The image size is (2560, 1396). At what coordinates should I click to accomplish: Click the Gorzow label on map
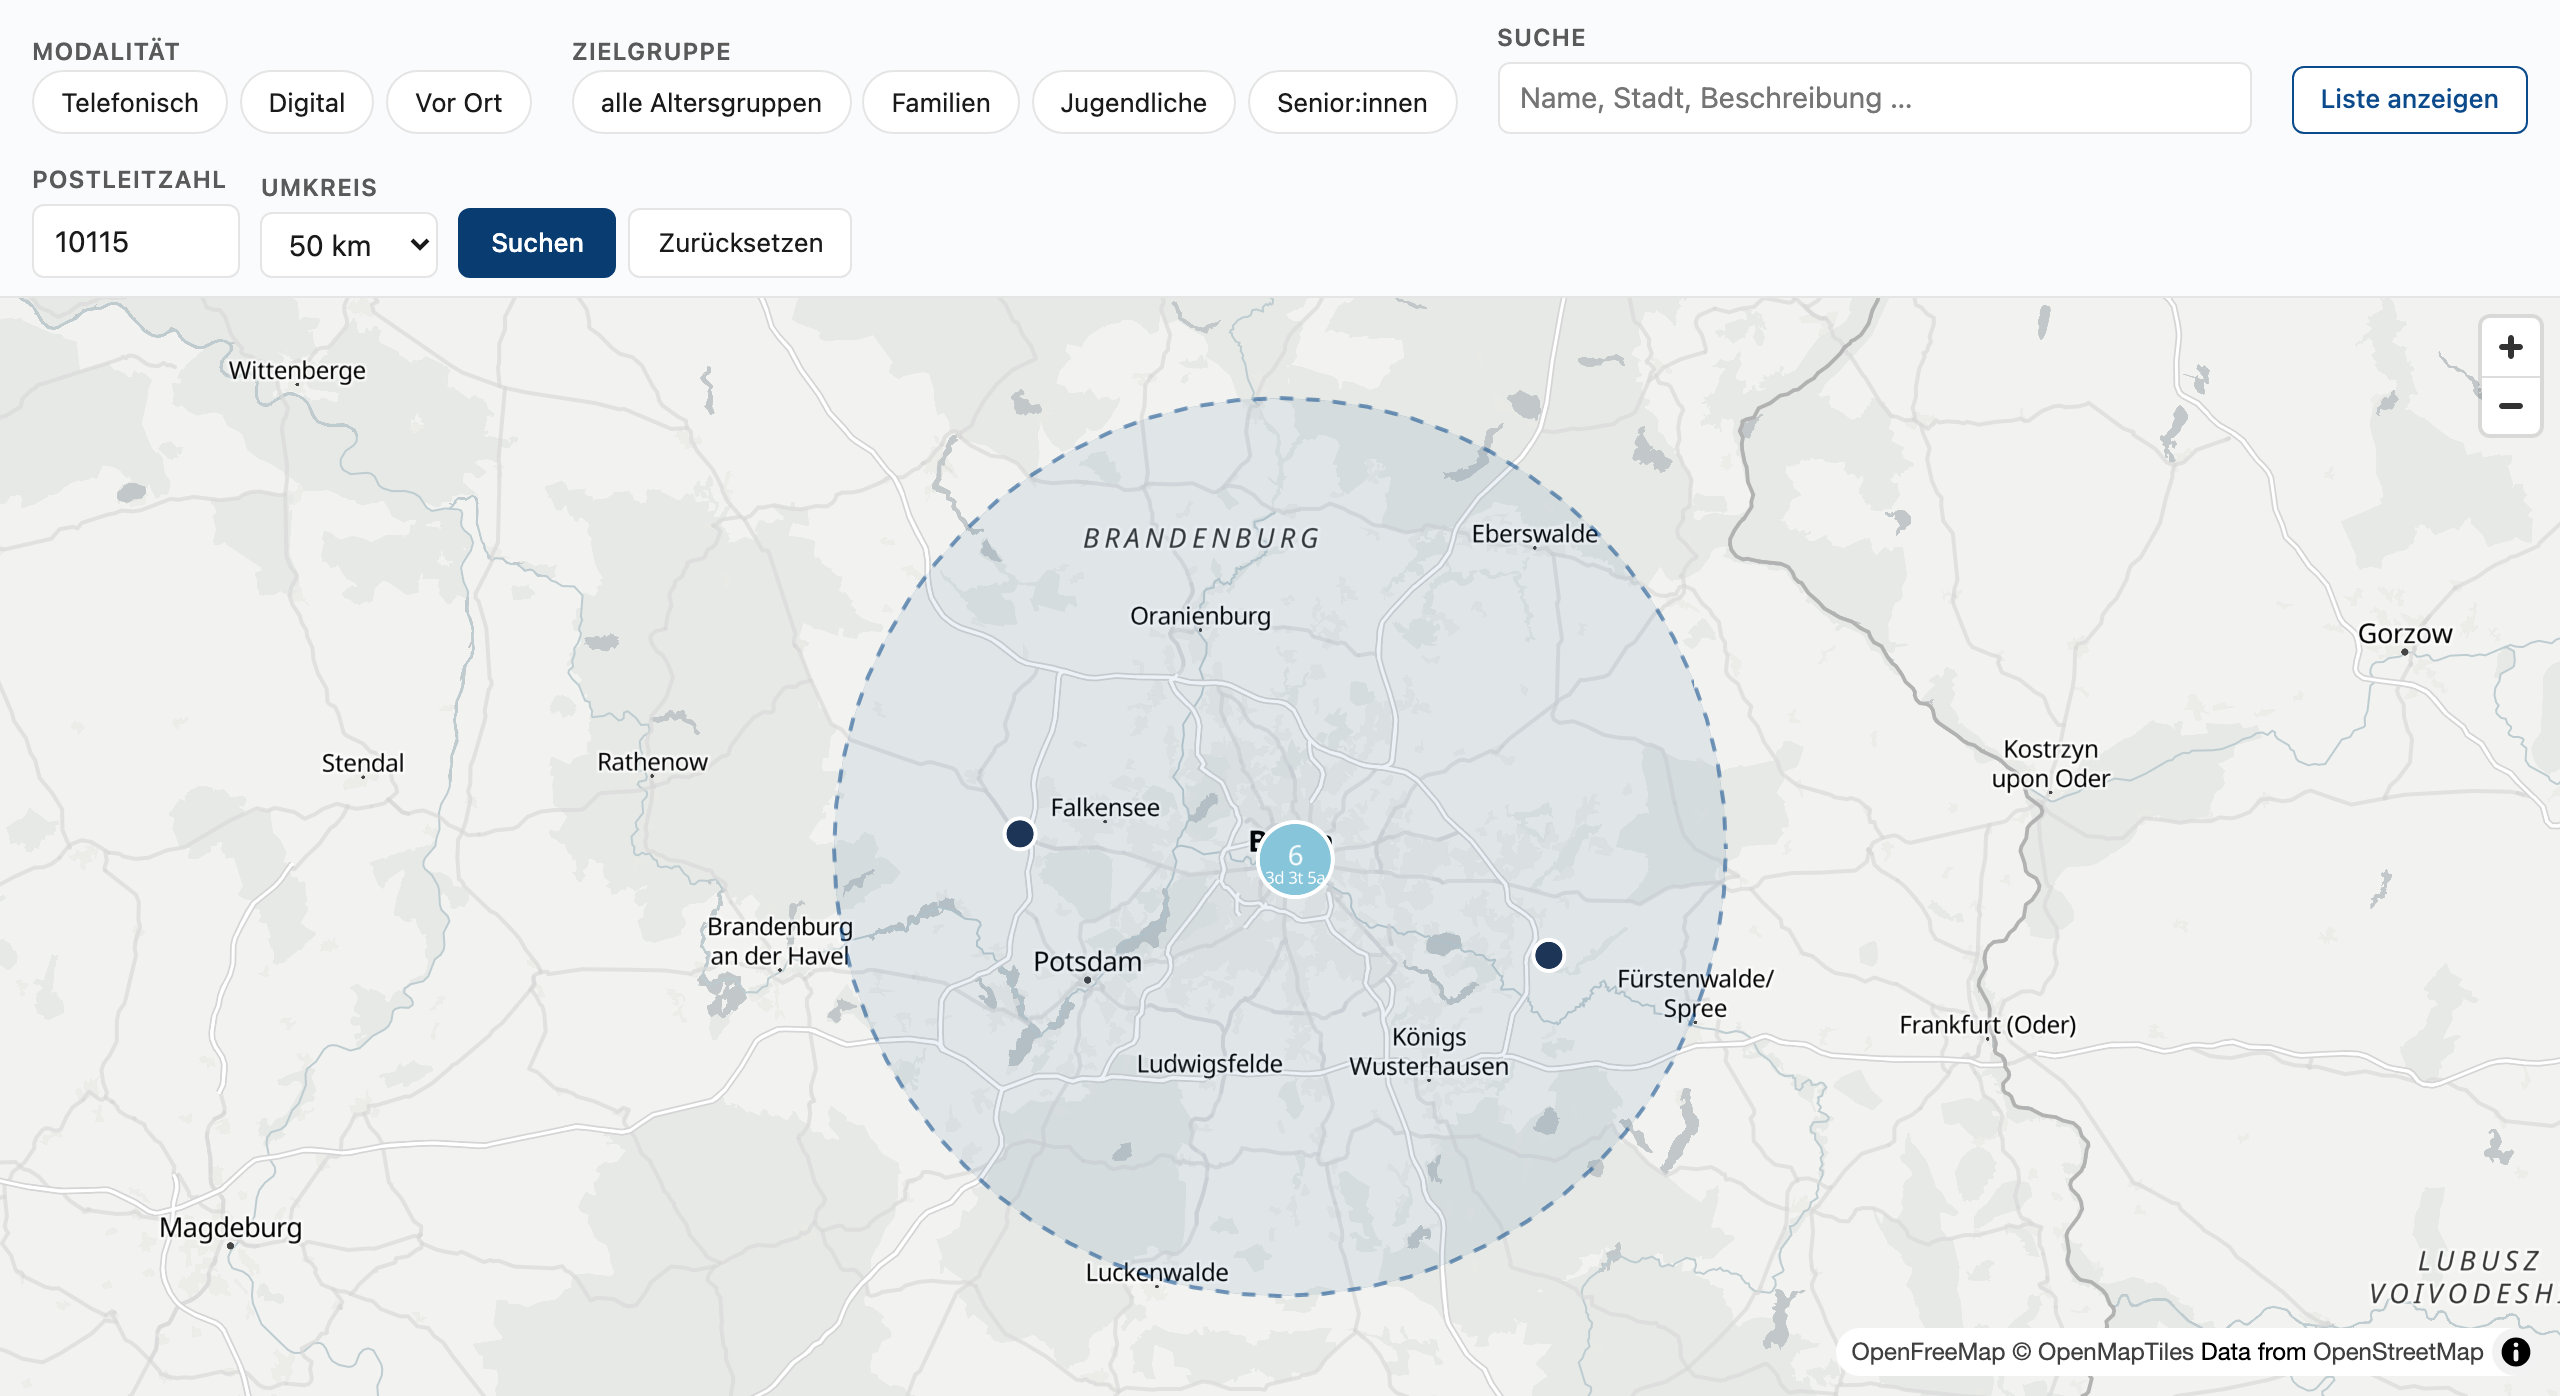click(x=2404, y=634)
